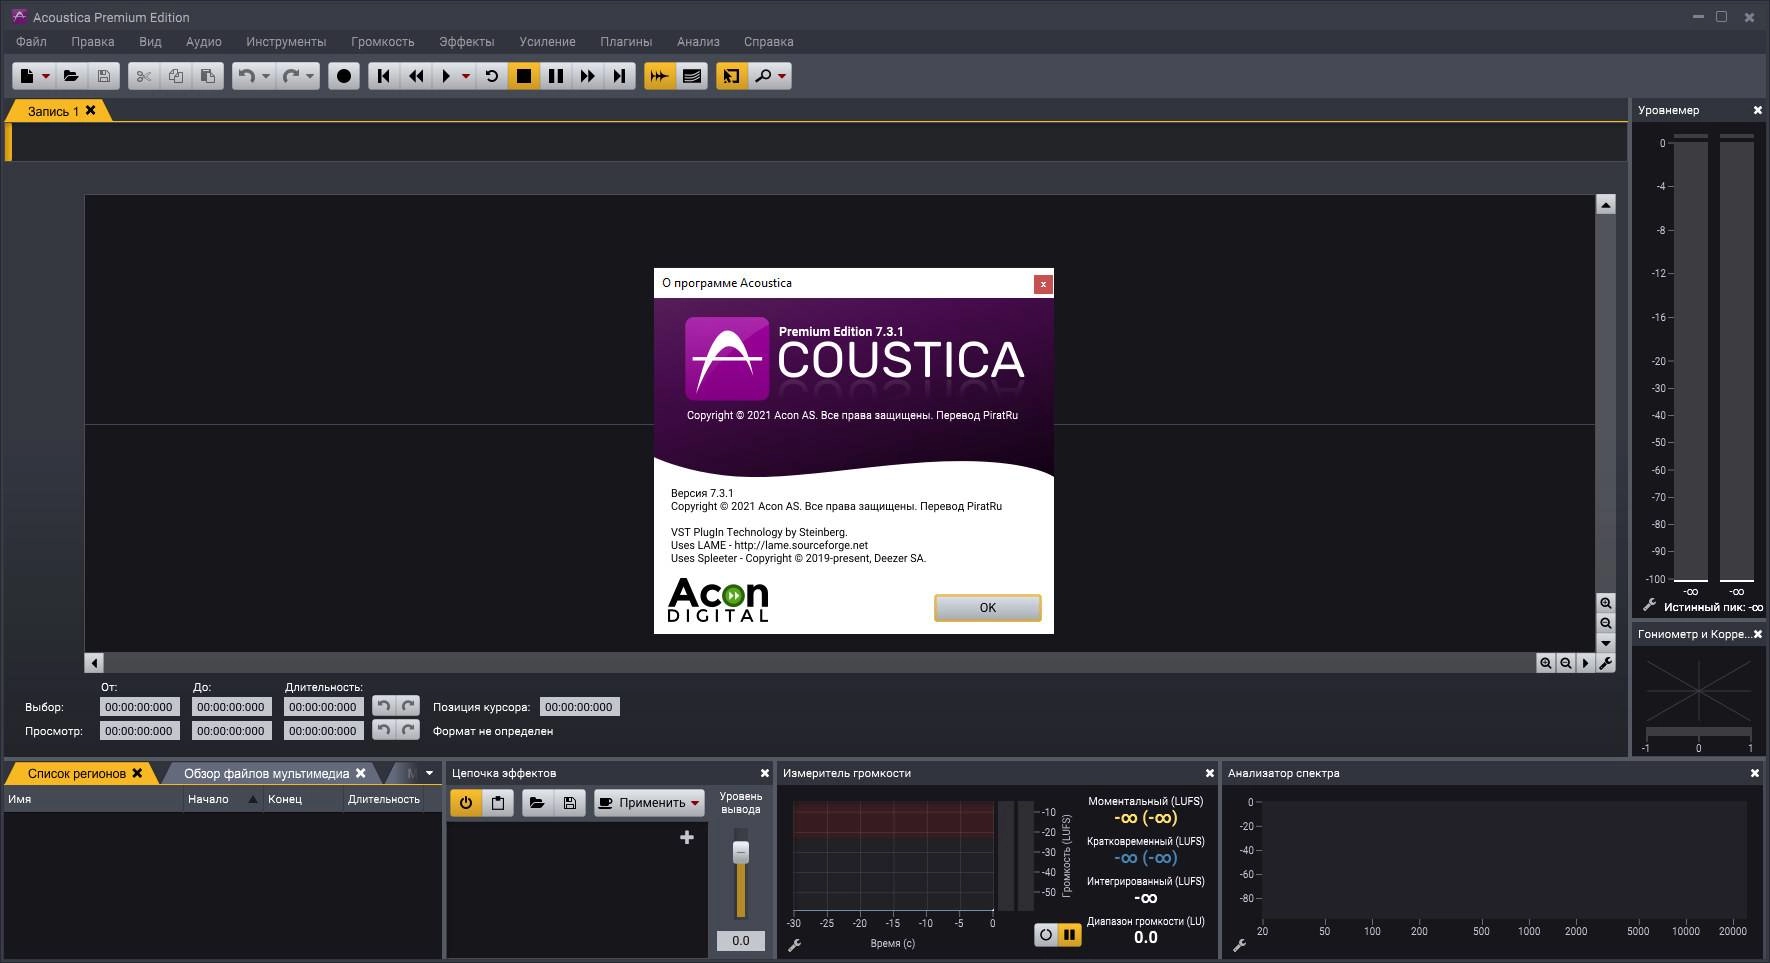Expand the Undo history dropdown
This screenshot has height=963, width=1770.
click(x=266, y=76)
